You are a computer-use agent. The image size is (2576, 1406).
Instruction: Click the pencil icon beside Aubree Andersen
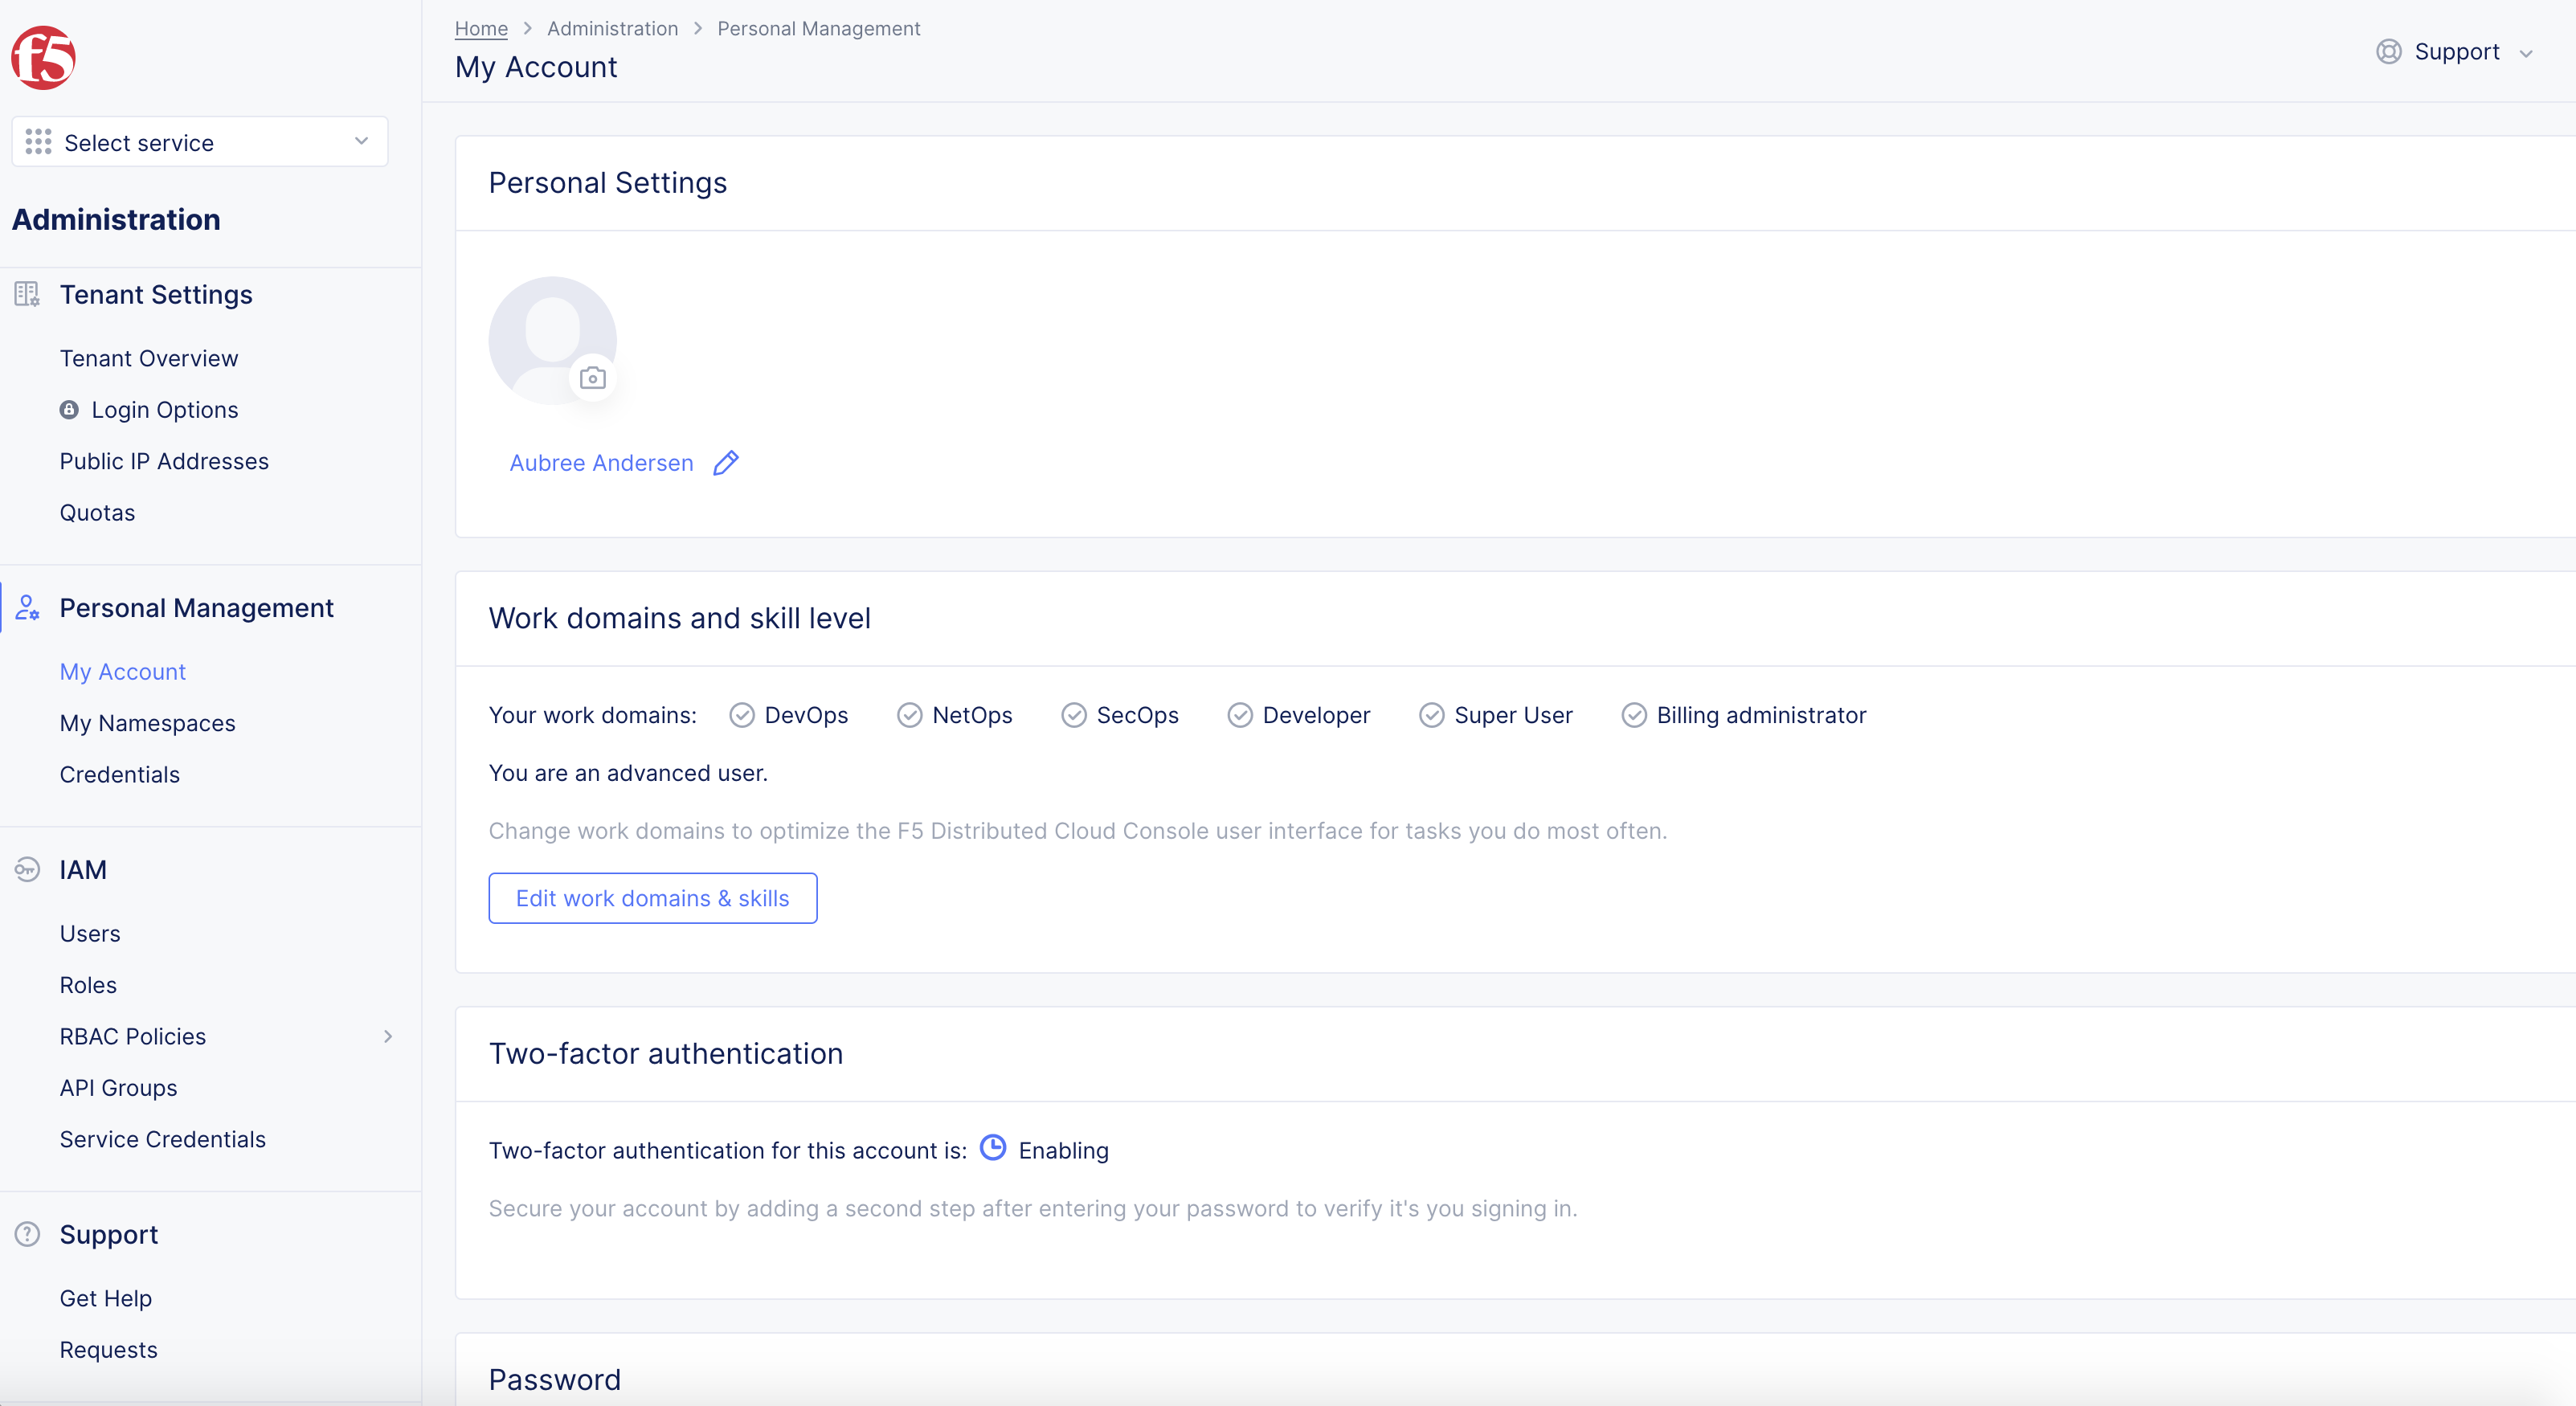[726, 462]
